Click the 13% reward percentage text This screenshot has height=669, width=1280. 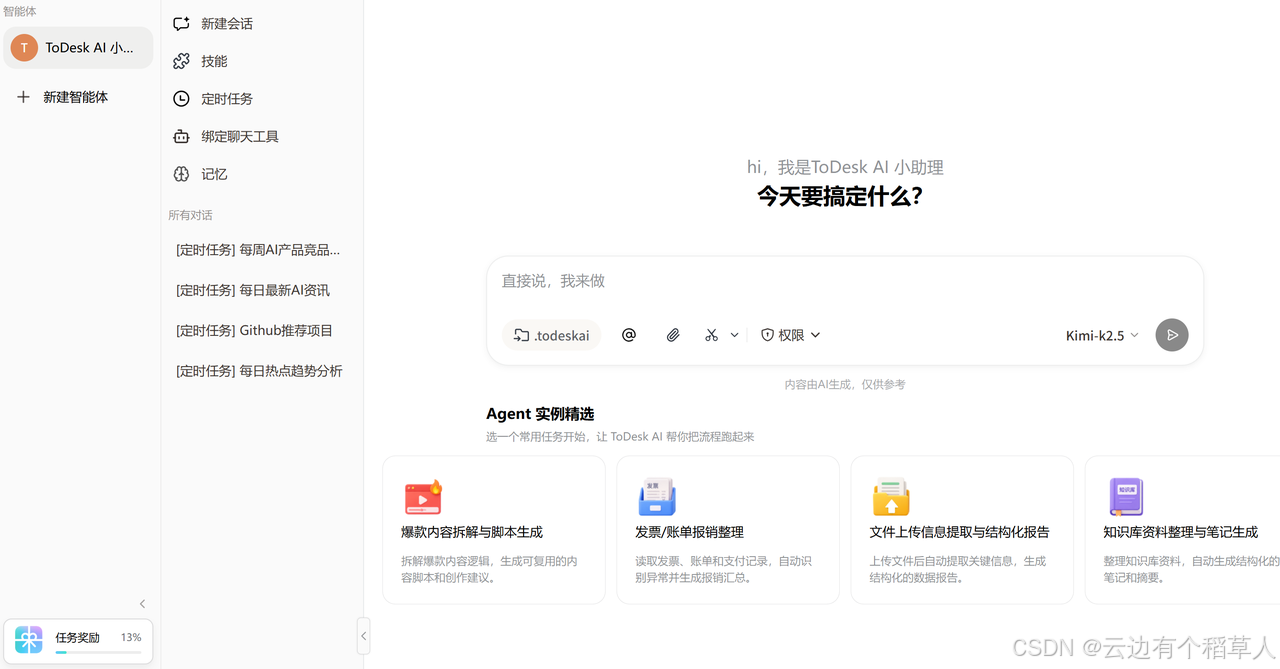(x=131, y=637)
